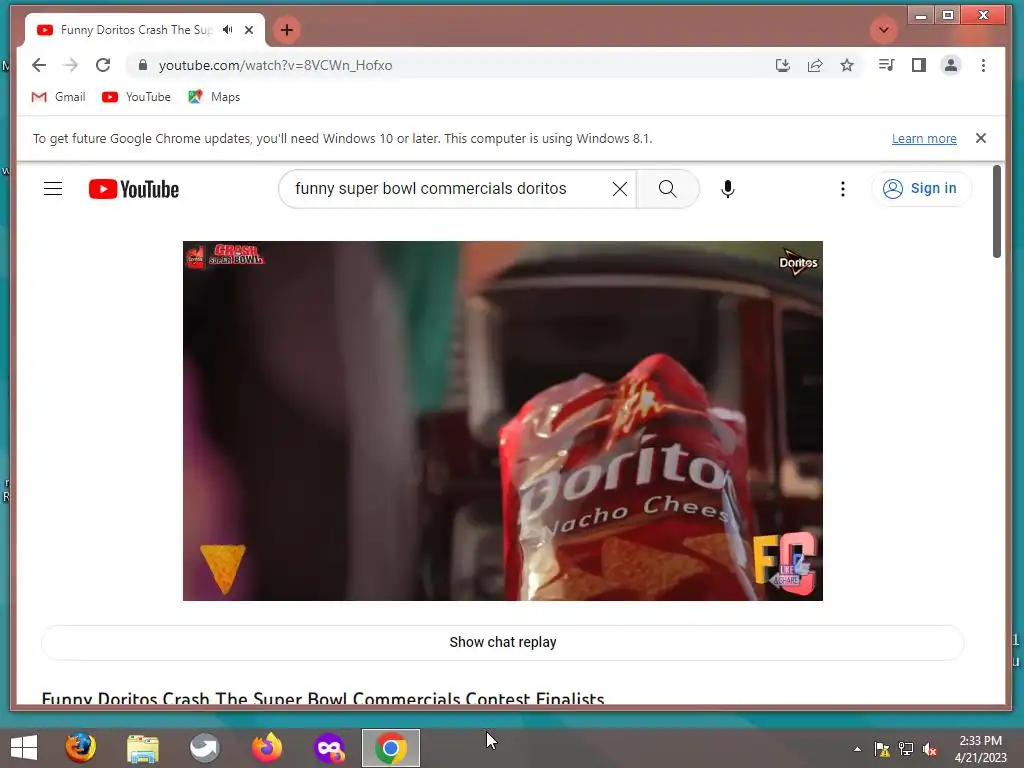
Task: Open the YouTube bookmark
Action: point(136,97)
